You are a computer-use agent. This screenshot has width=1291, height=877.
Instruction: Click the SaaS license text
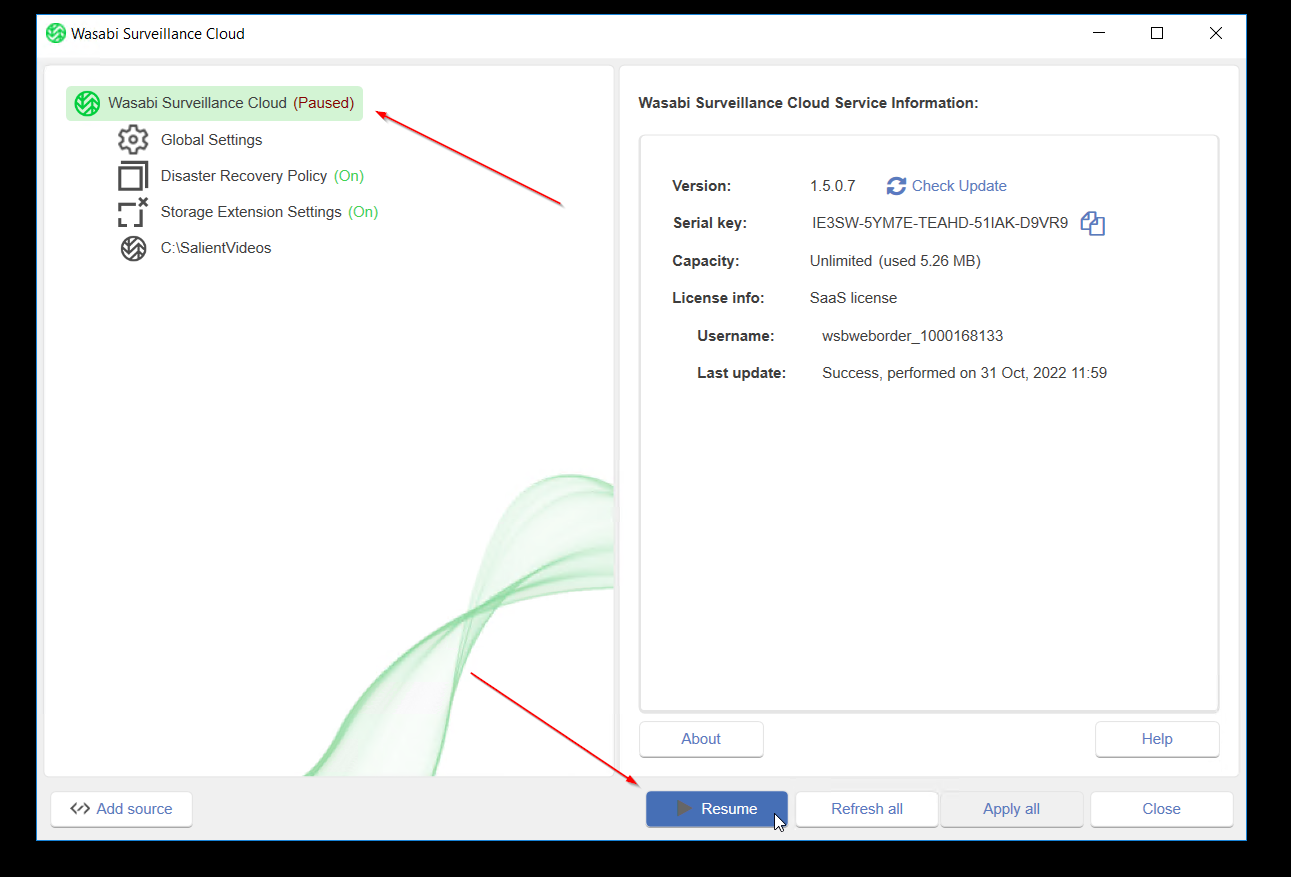point(853,298)
